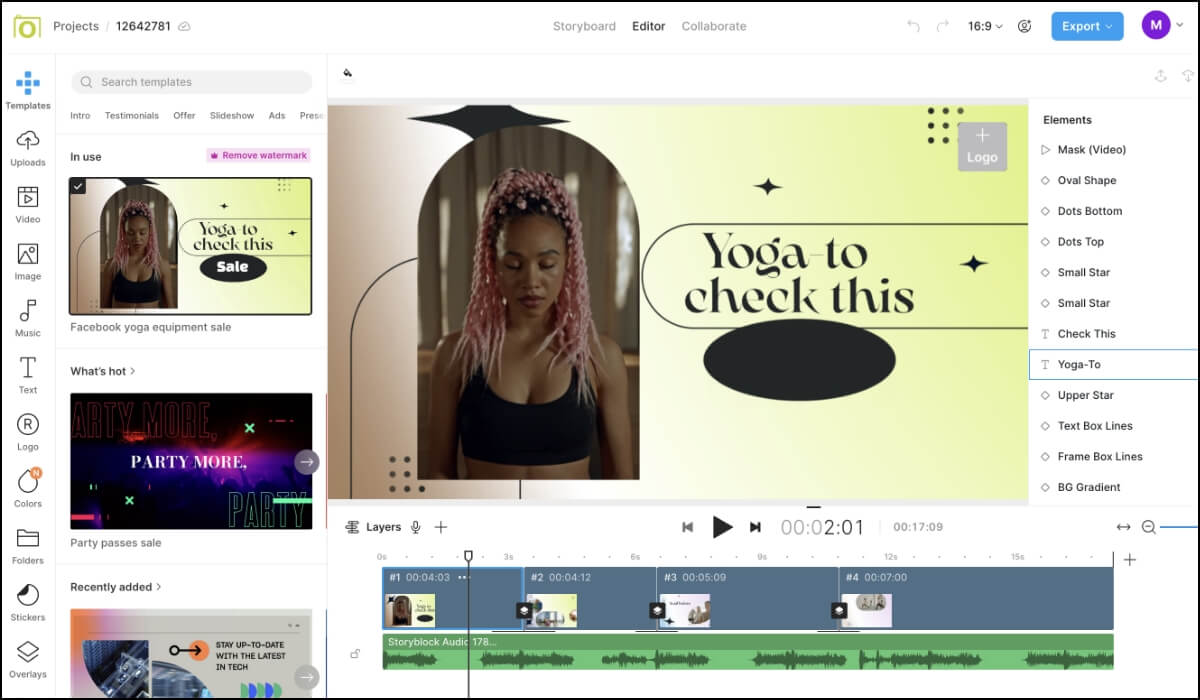Open the Overlays panel

click(28, 659)
